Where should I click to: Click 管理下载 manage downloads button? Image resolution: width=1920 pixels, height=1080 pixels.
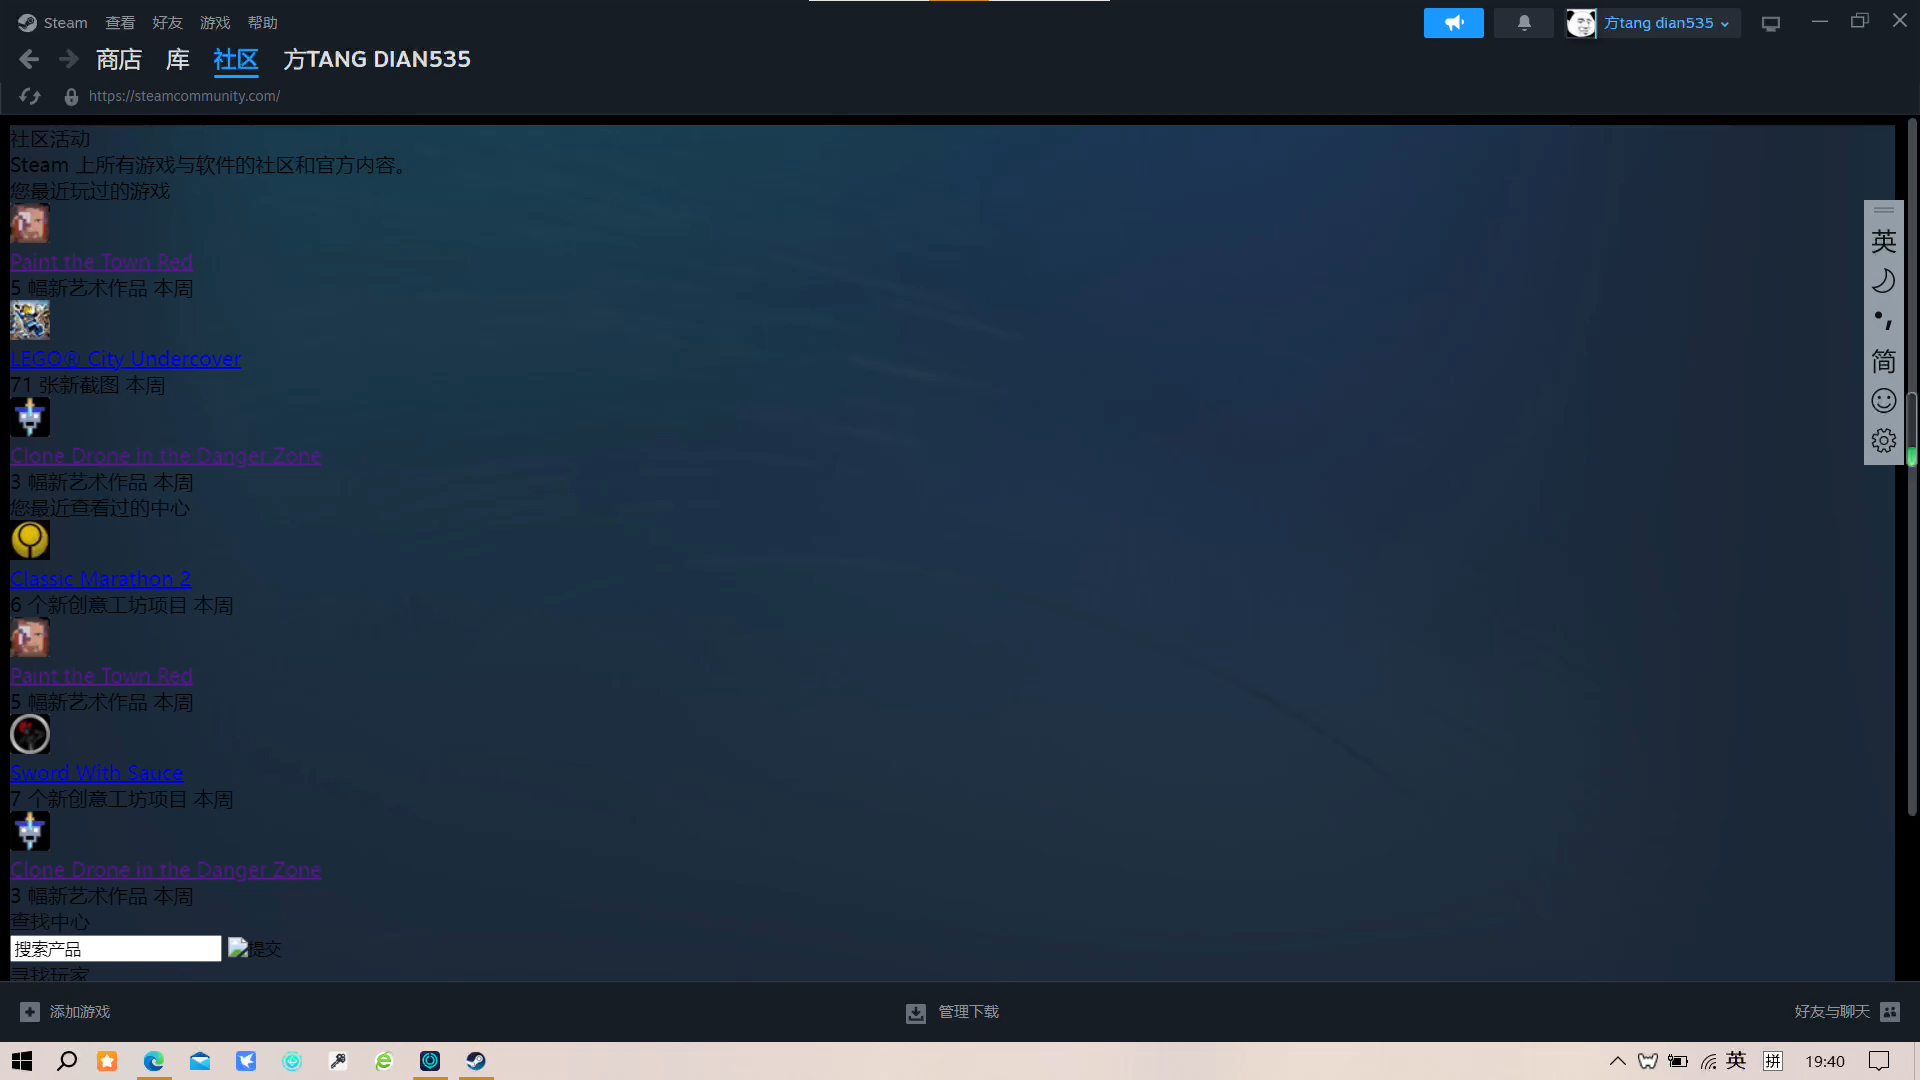[952, 1010]
